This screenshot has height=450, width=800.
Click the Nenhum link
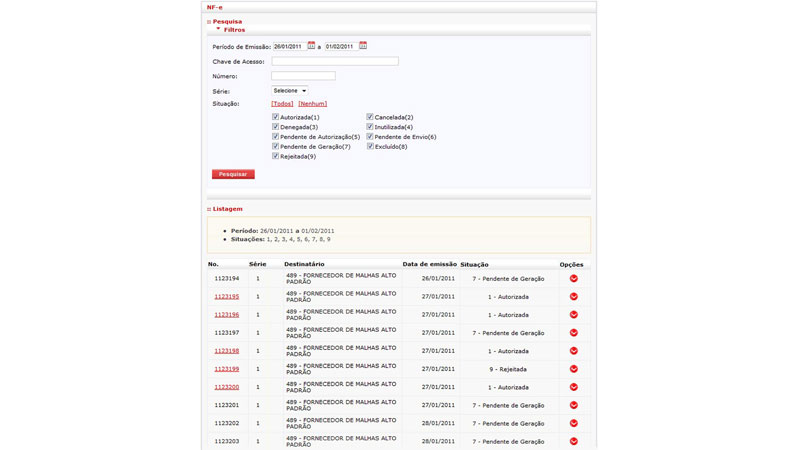pyautogui.click(x=312, y=104)
